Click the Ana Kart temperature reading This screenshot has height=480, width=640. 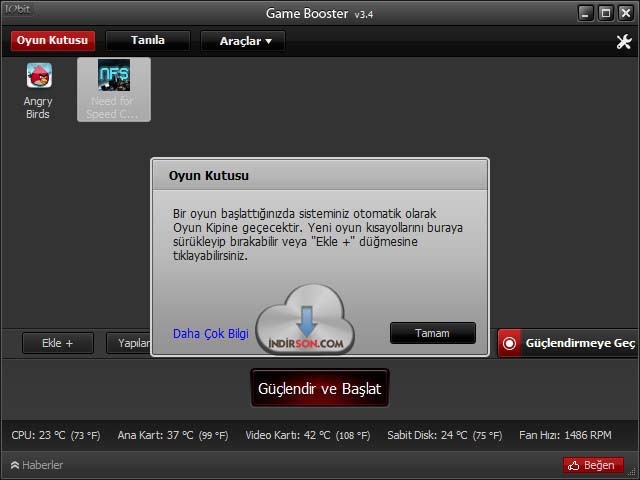173,435
